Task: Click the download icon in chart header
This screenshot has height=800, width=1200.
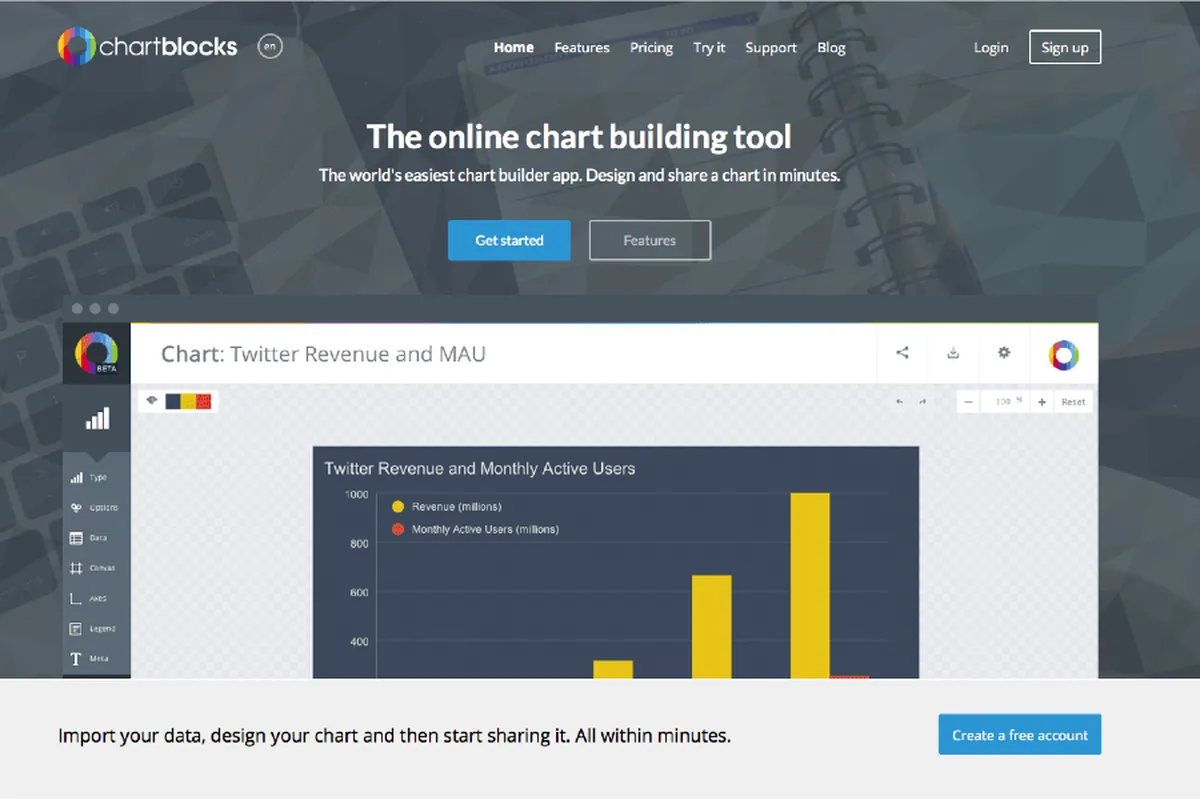Action: coord(953,352)
